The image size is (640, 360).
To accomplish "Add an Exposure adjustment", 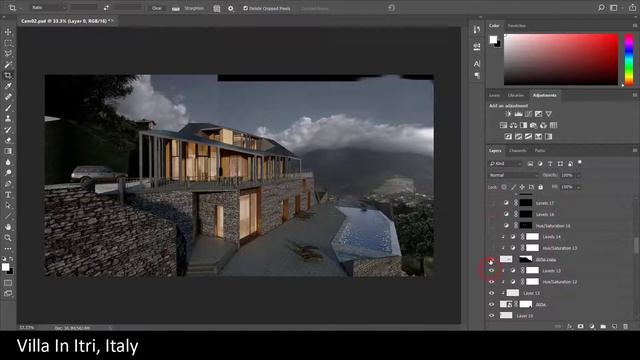I will pos(539,114).
